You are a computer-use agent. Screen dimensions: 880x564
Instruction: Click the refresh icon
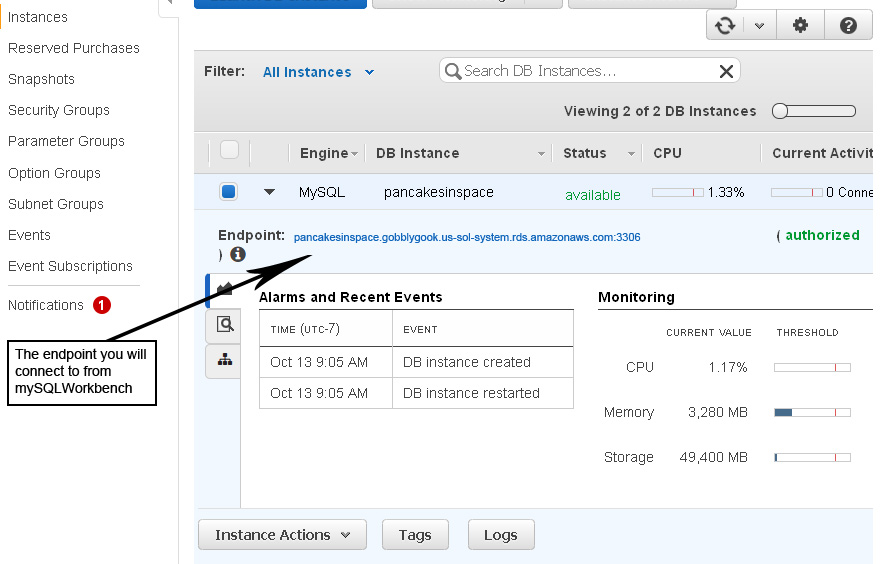725,25
